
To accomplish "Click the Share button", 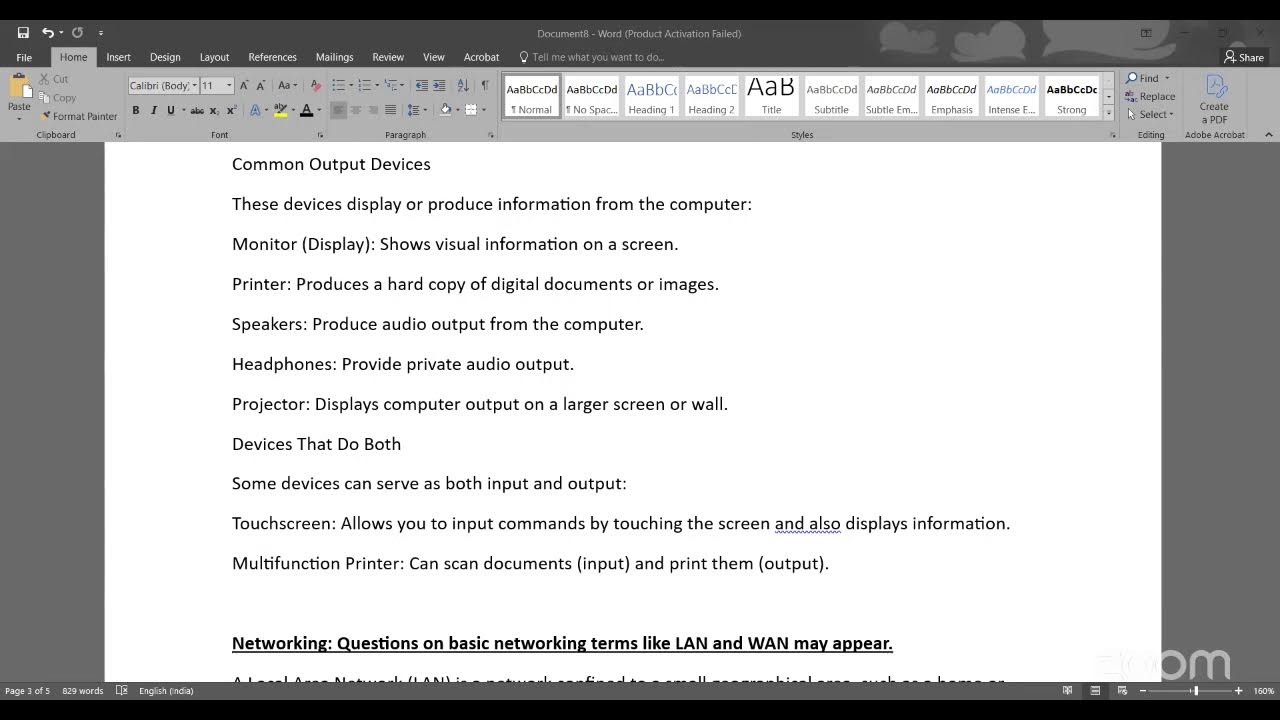I will [x=1245, y=57].
